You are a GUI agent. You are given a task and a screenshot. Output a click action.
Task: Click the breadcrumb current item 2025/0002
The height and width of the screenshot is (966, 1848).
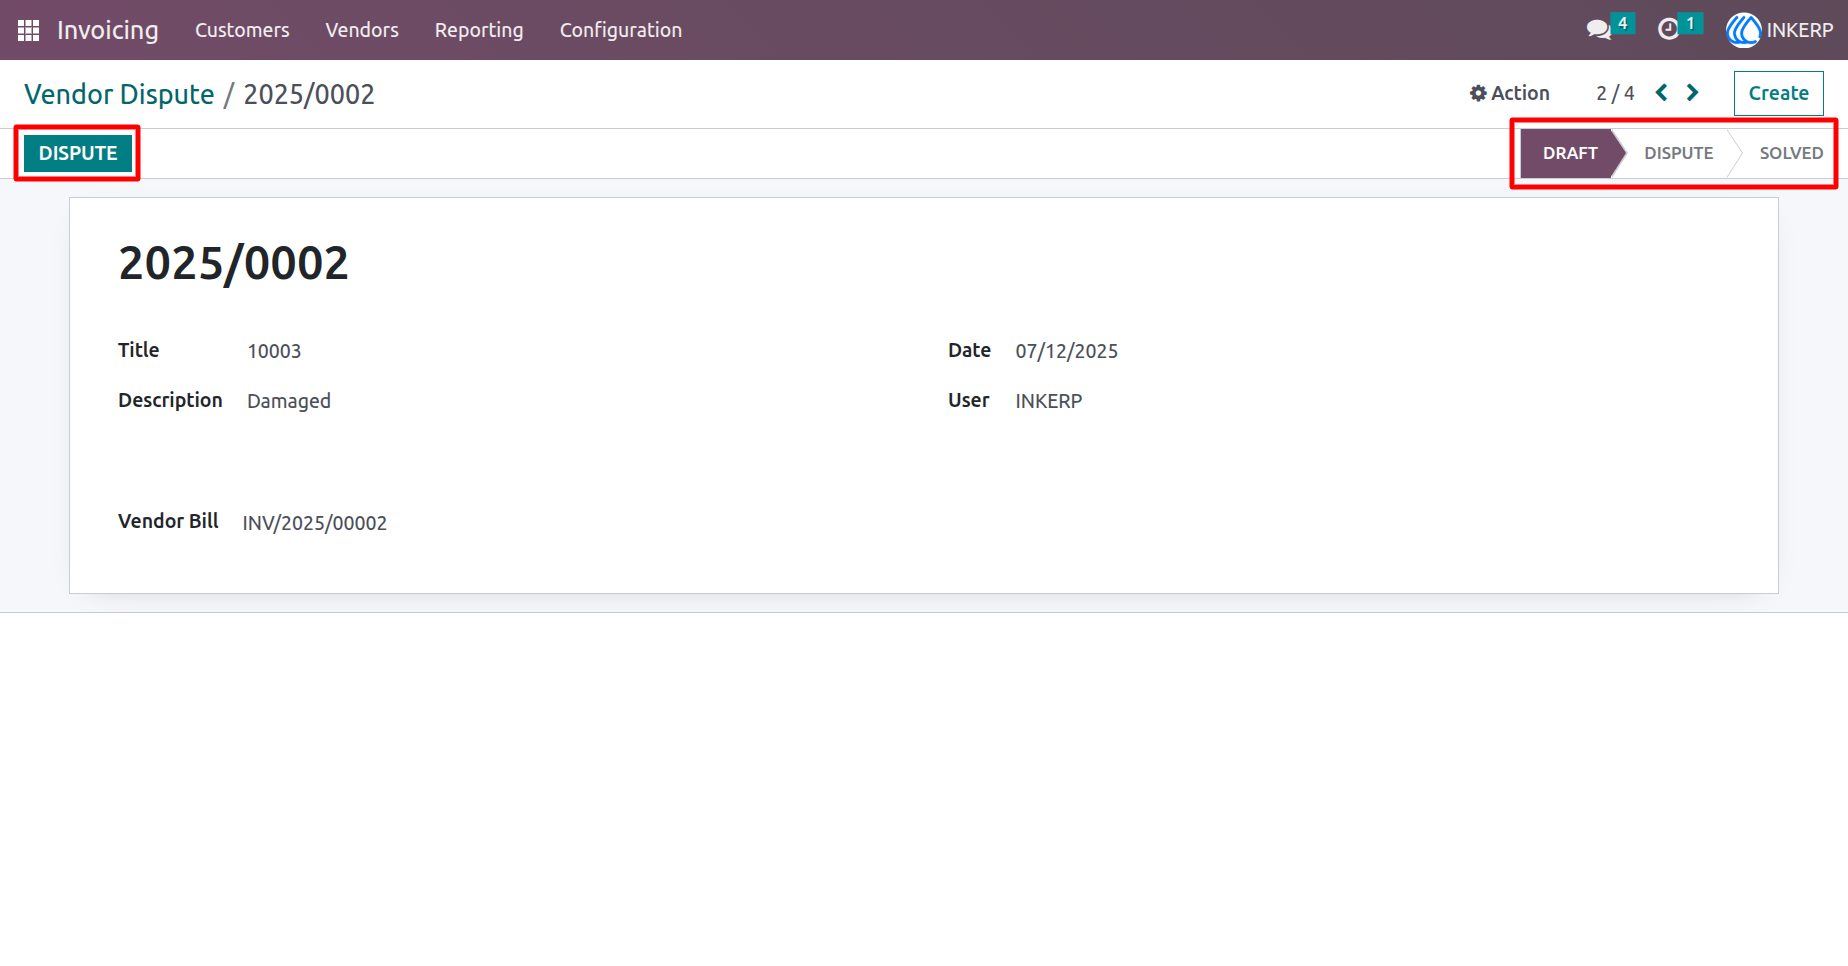click(309, 94)
